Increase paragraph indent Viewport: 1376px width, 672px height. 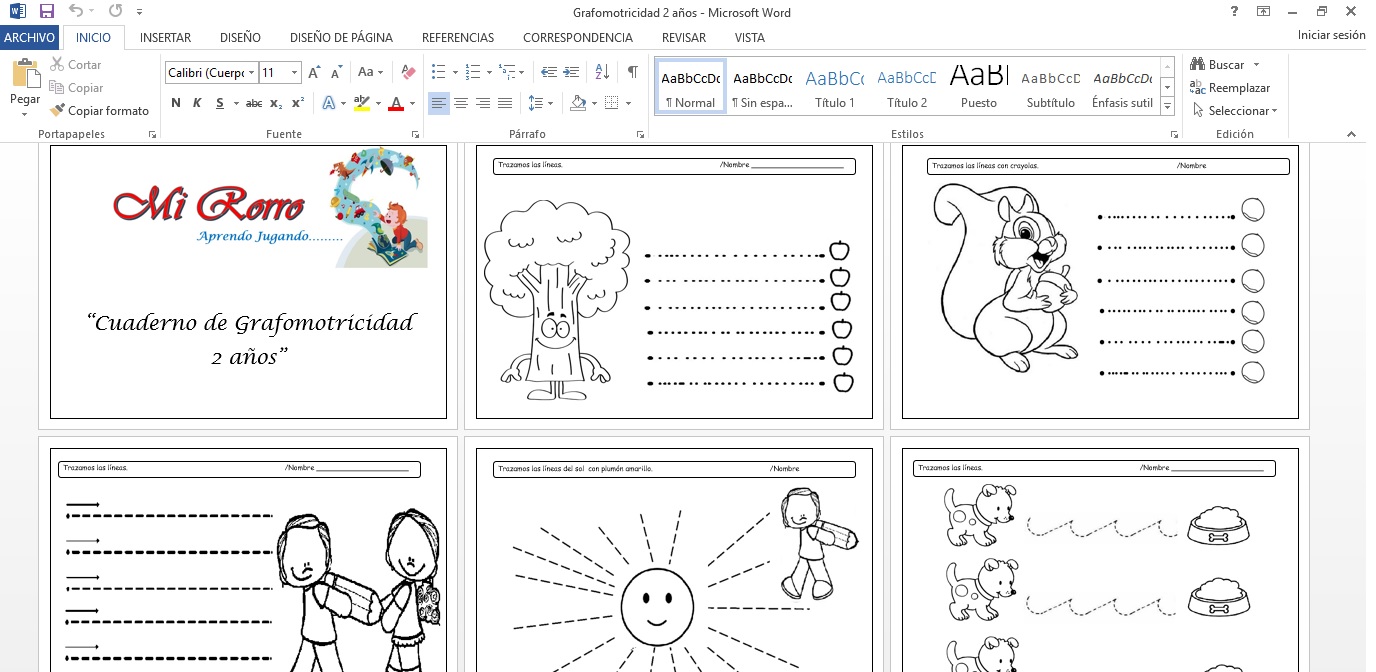tap(571, 72)
